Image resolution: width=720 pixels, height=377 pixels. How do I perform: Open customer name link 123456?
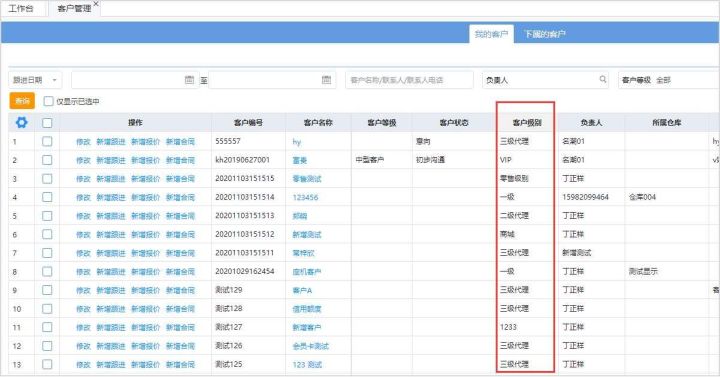[x=305, y=197]
